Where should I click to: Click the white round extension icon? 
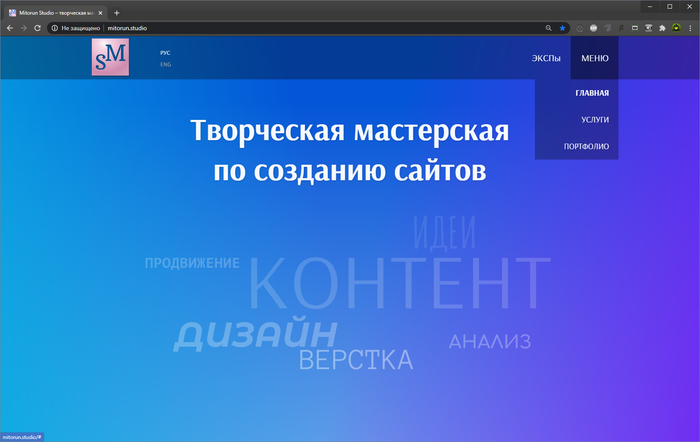593,28
